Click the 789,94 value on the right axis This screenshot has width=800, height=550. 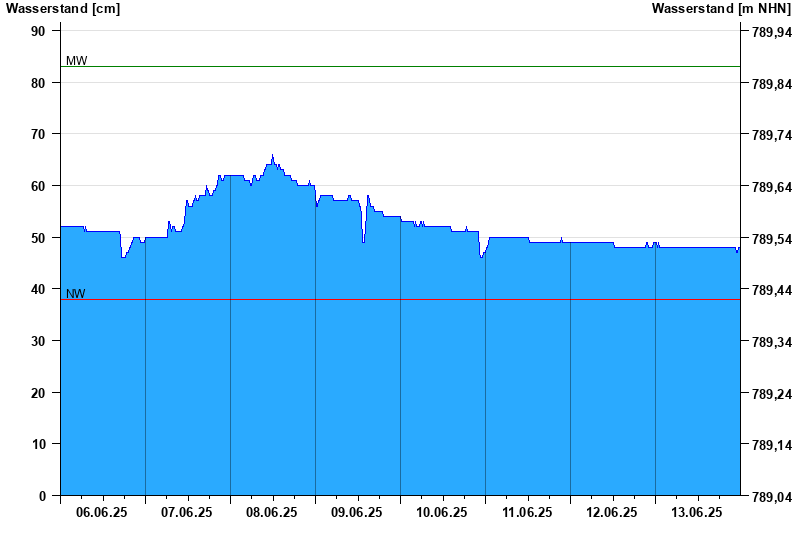(x=771, y=33)
